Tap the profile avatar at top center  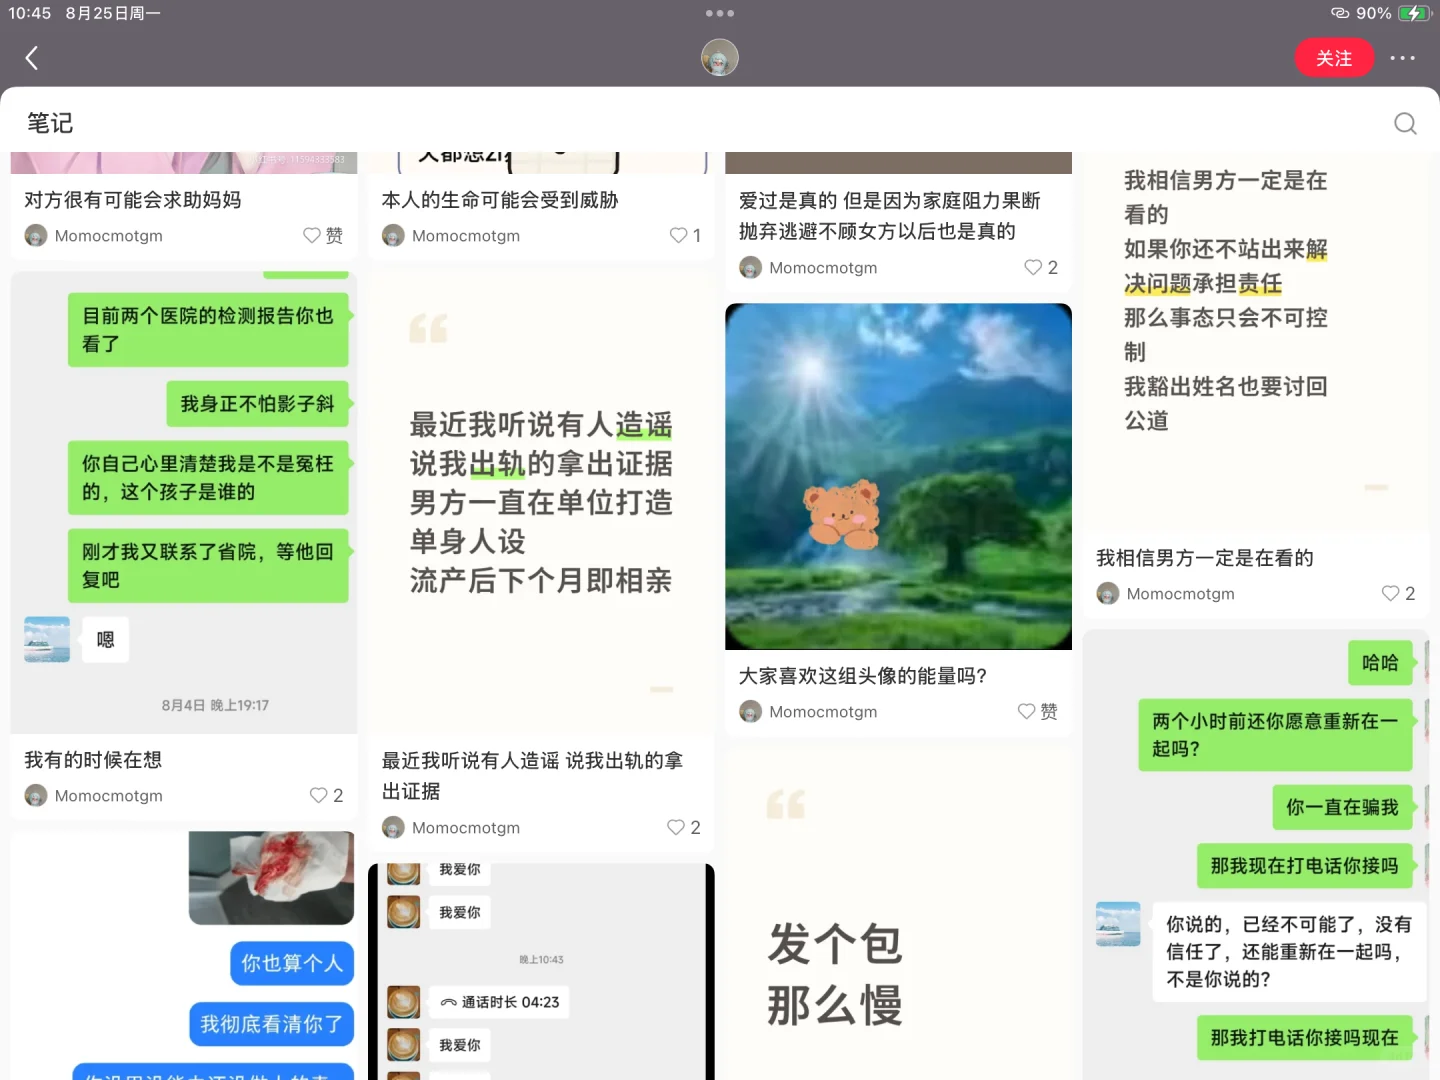719,57
